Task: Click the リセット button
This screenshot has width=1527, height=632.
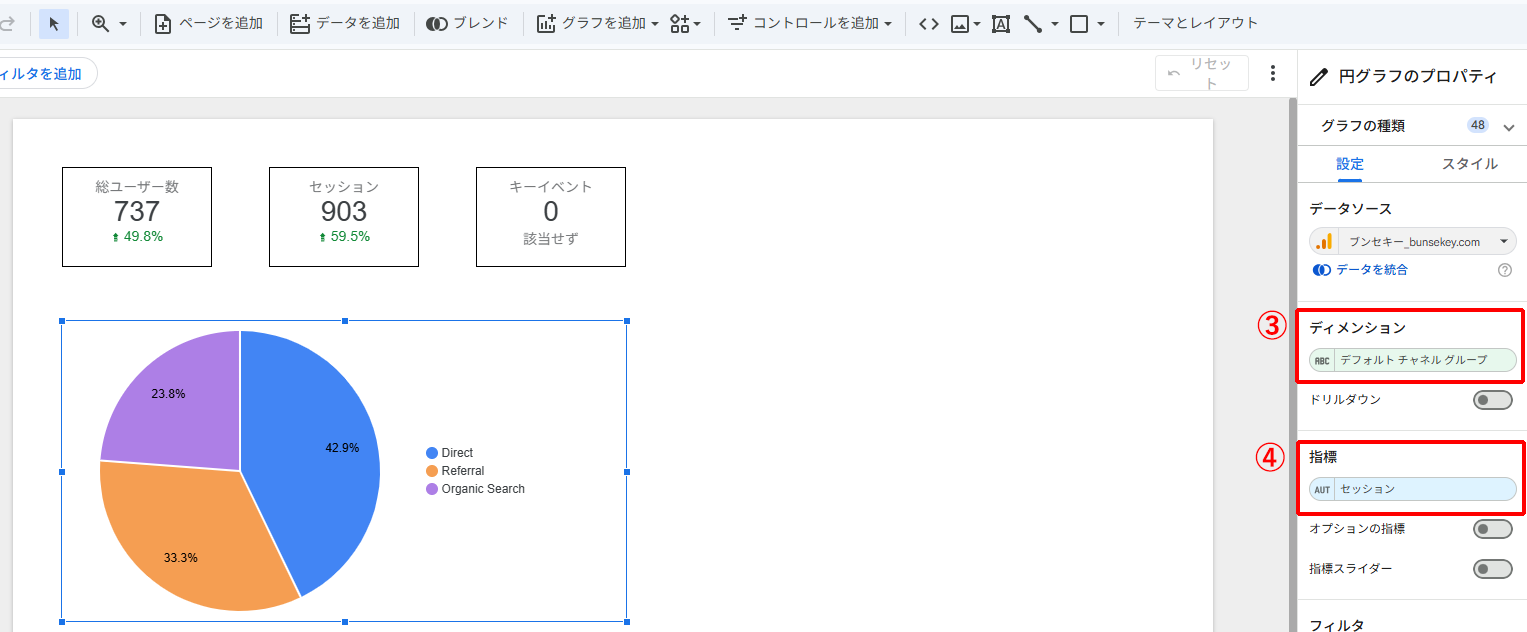Action: tap(1201, 72)
